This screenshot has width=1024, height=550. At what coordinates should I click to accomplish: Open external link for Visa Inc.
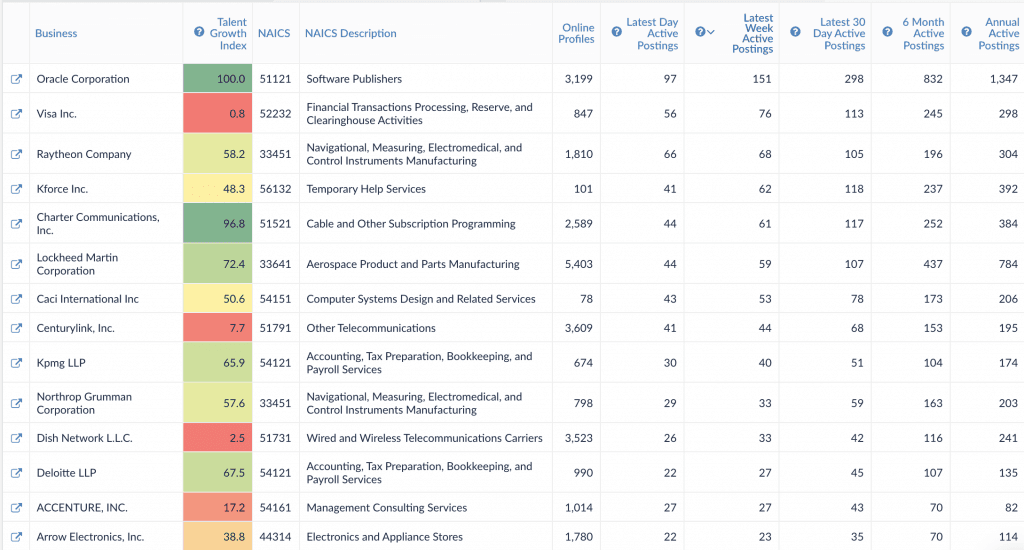tap(16, 114)
